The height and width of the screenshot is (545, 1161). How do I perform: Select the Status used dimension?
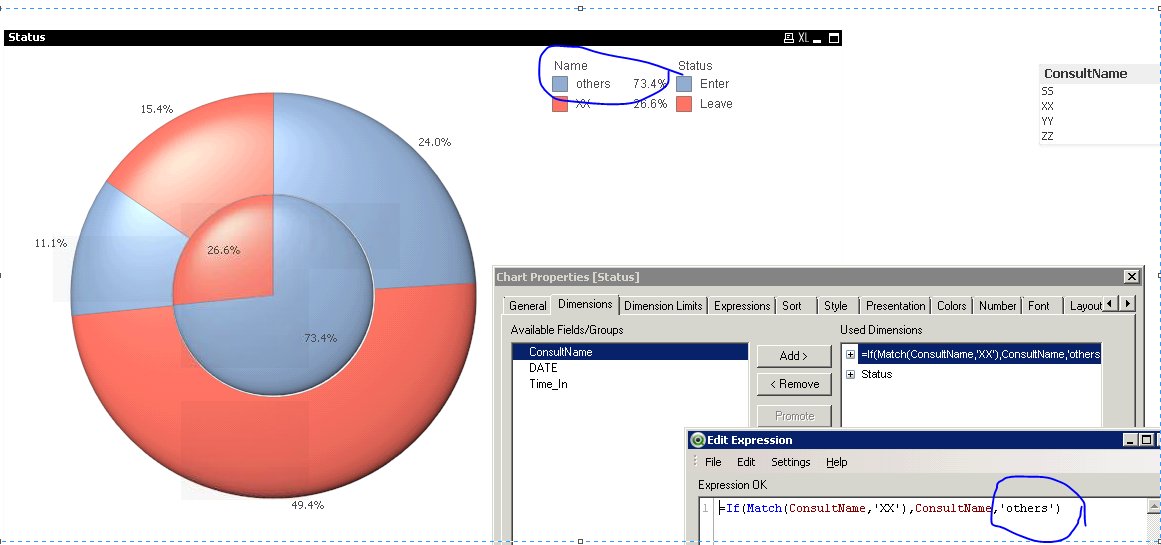[877, 374]
